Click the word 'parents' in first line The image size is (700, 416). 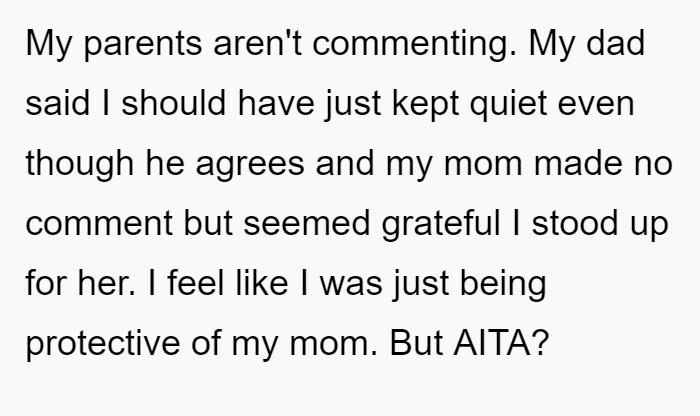143,44
